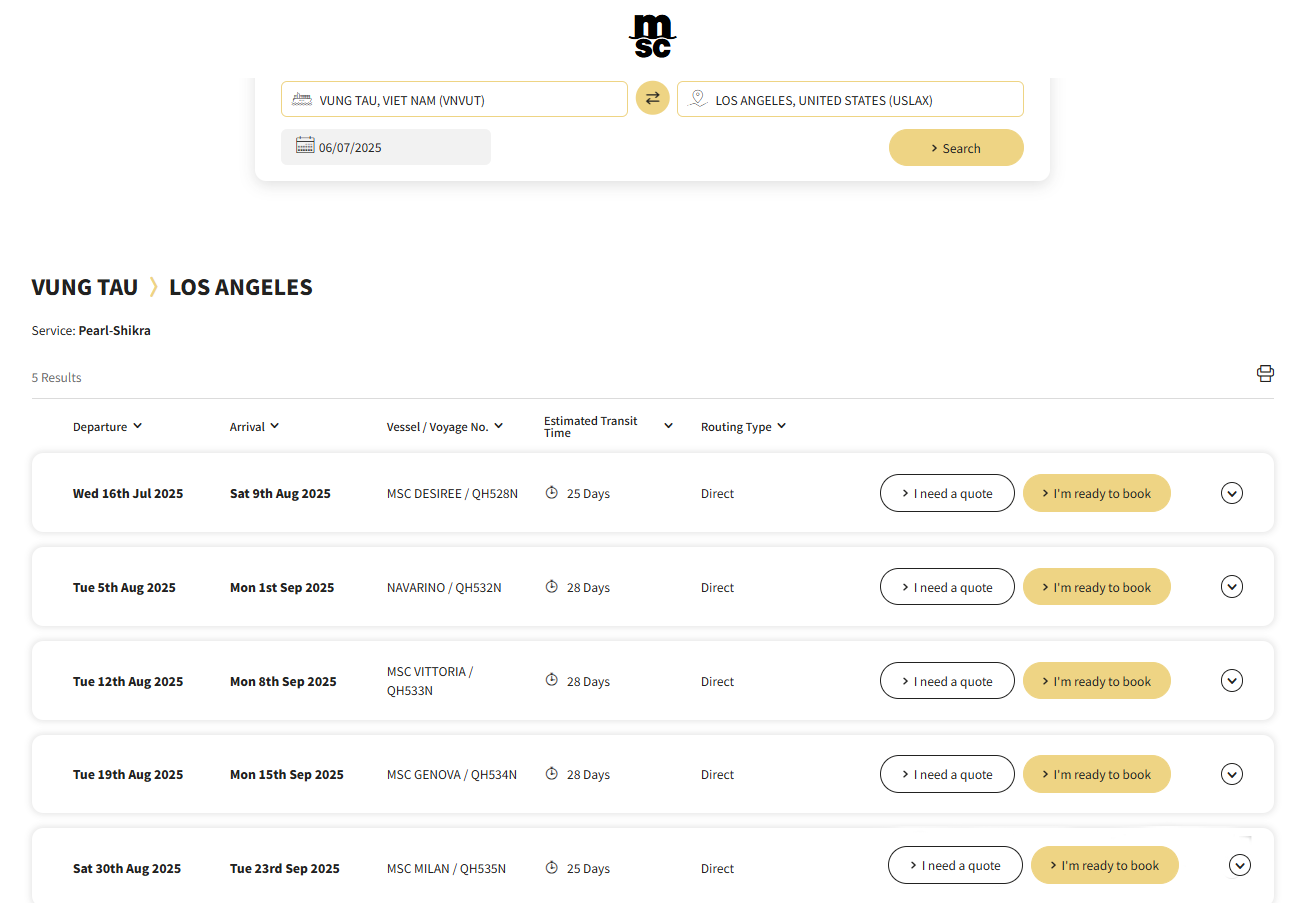The height and width of the screenshot is (903, 1295).
Task: Click the MSC logo at top
Action: pos(652,37)
